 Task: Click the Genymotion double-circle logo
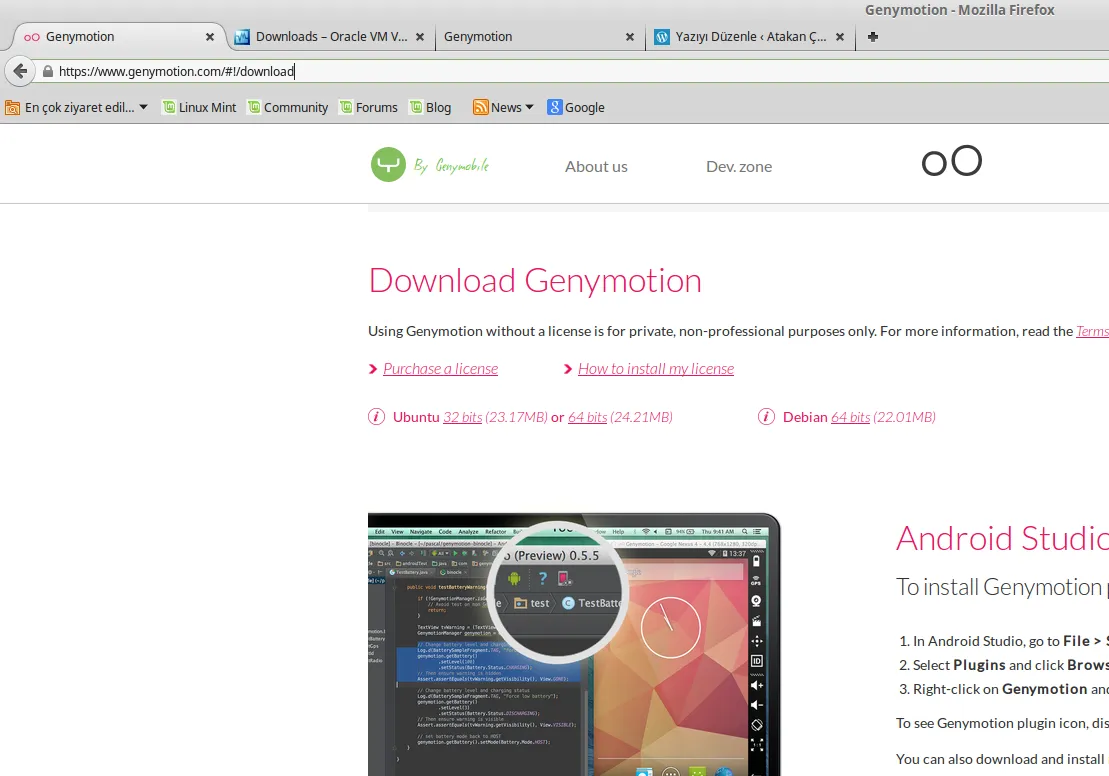tap(952, 161)
